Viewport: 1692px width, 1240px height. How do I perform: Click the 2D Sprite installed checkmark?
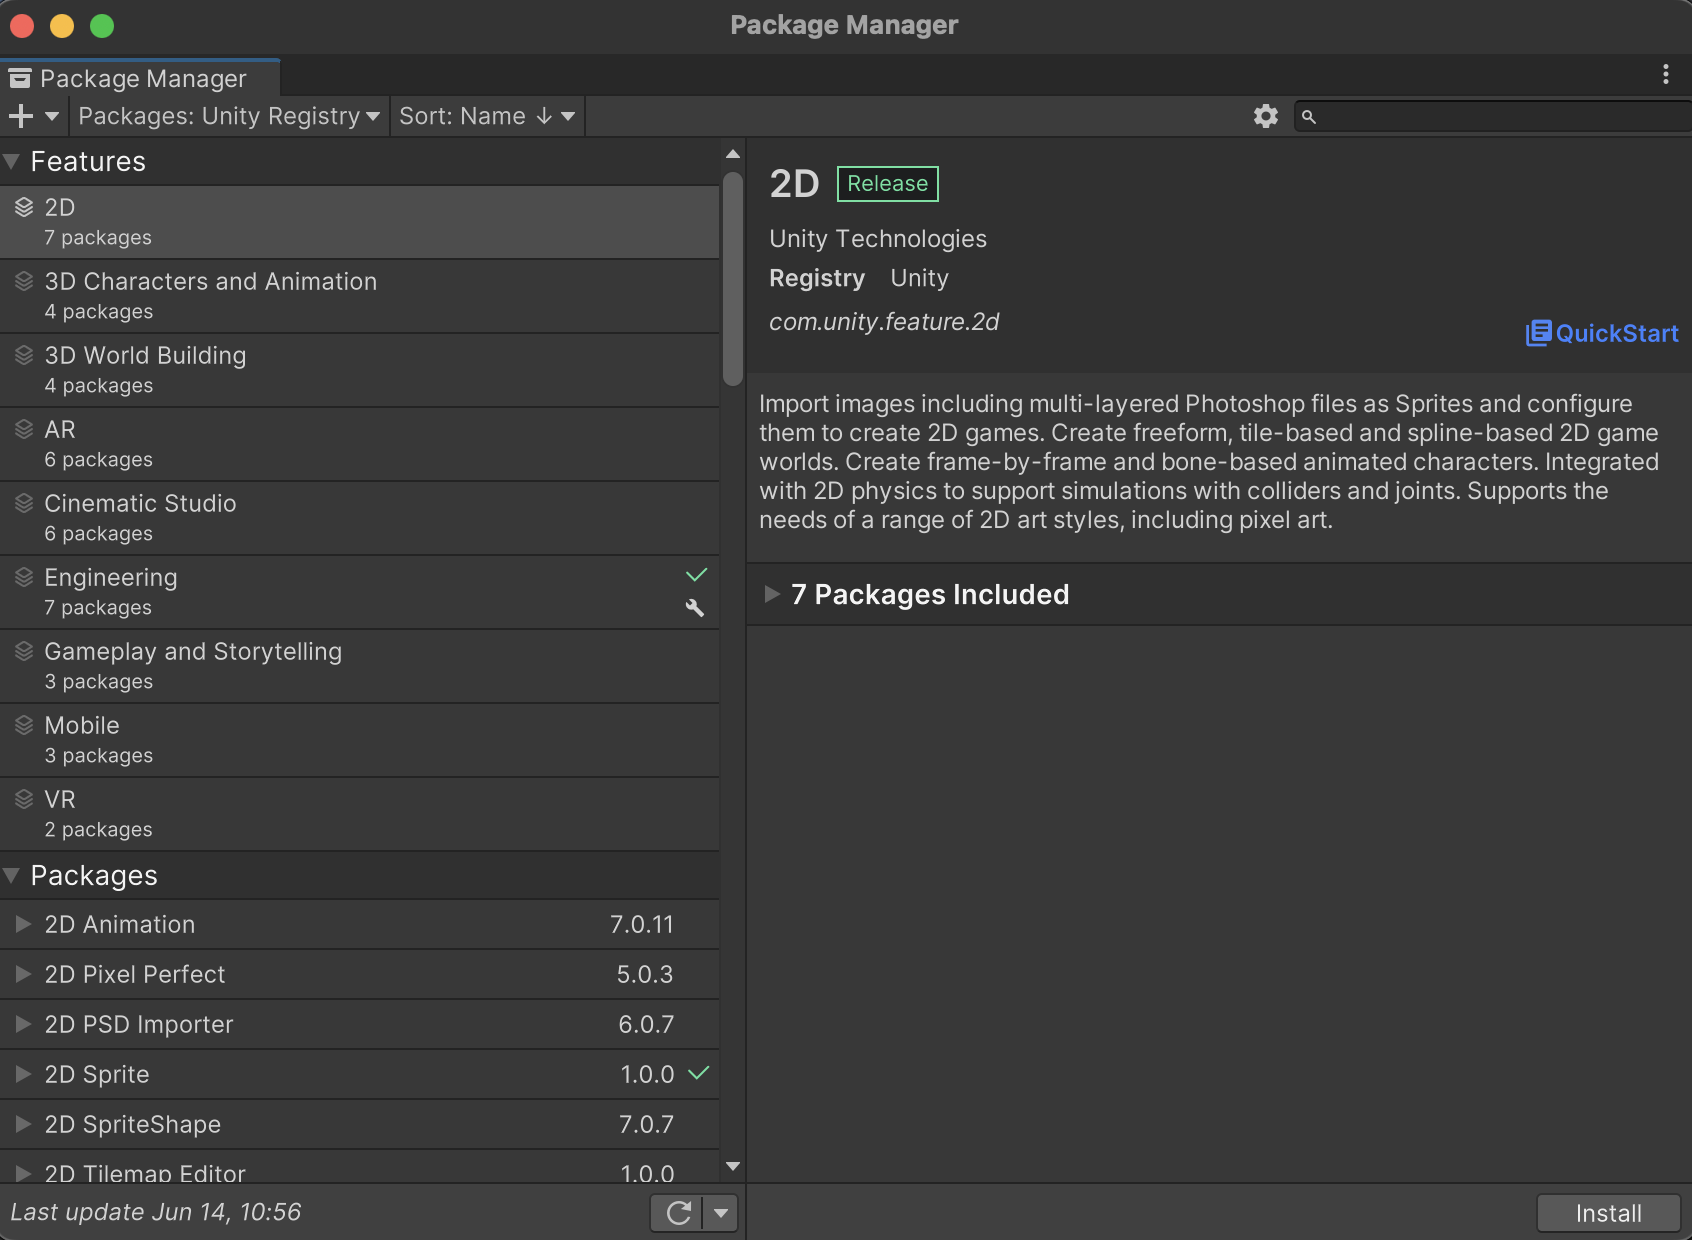(699, 1073)
